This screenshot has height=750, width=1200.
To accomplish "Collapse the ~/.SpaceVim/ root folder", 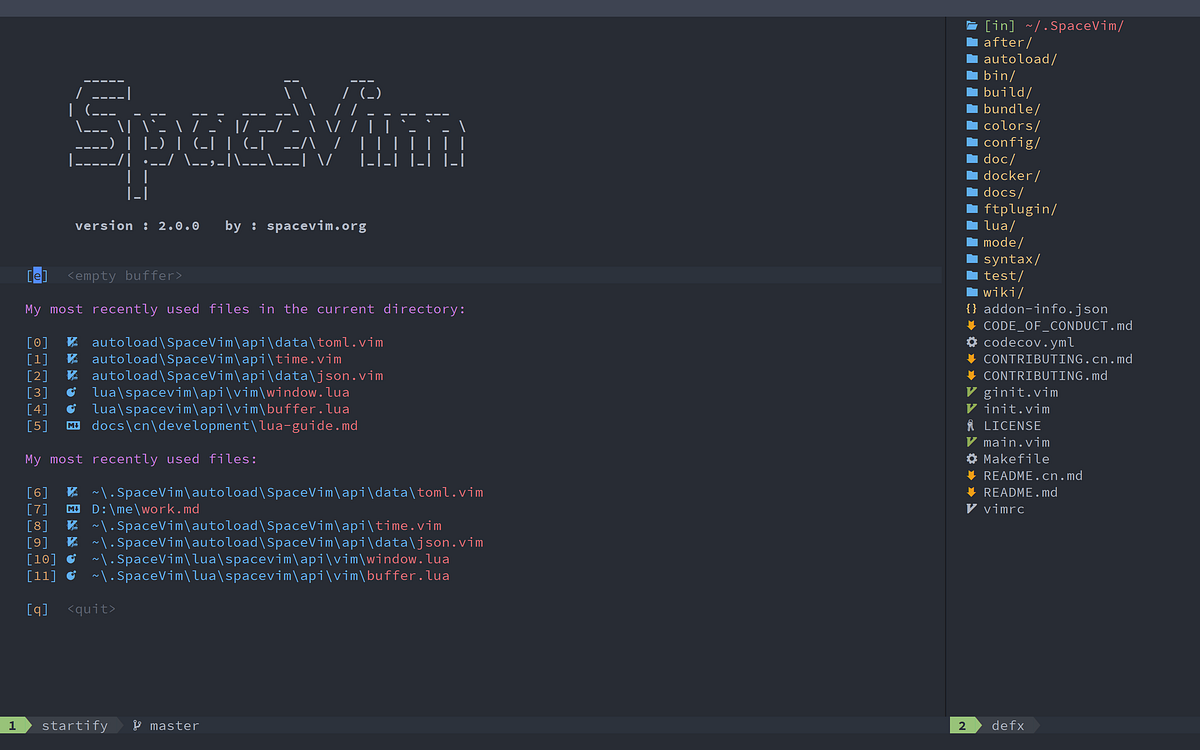I will [x=1075, y=25].
